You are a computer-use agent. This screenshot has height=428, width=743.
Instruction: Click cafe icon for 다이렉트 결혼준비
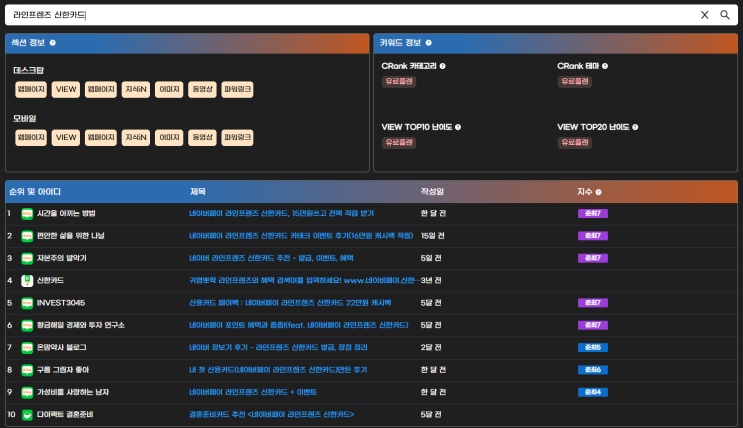click(27, 415)
